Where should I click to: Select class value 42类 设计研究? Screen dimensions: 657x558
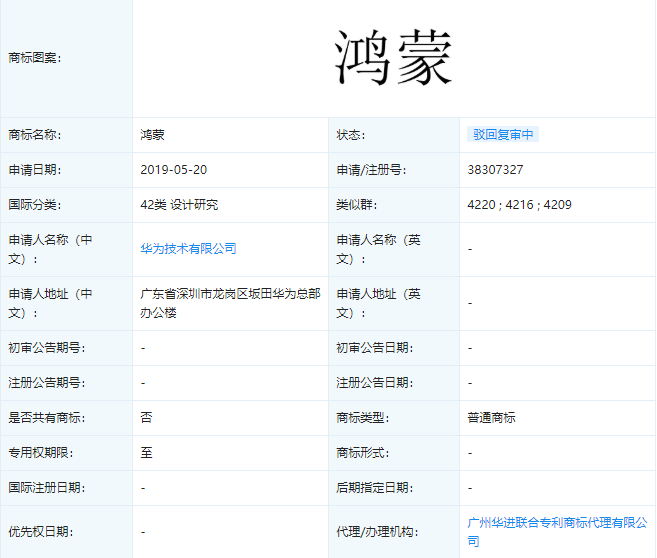point(179,204)
